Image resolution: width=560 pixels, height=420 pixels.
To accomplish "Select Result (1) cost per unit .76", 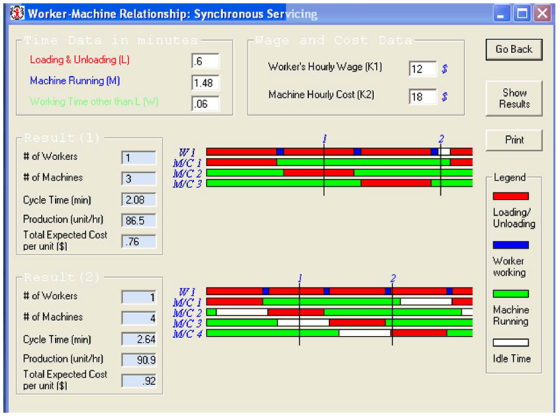I will (139, 241).
